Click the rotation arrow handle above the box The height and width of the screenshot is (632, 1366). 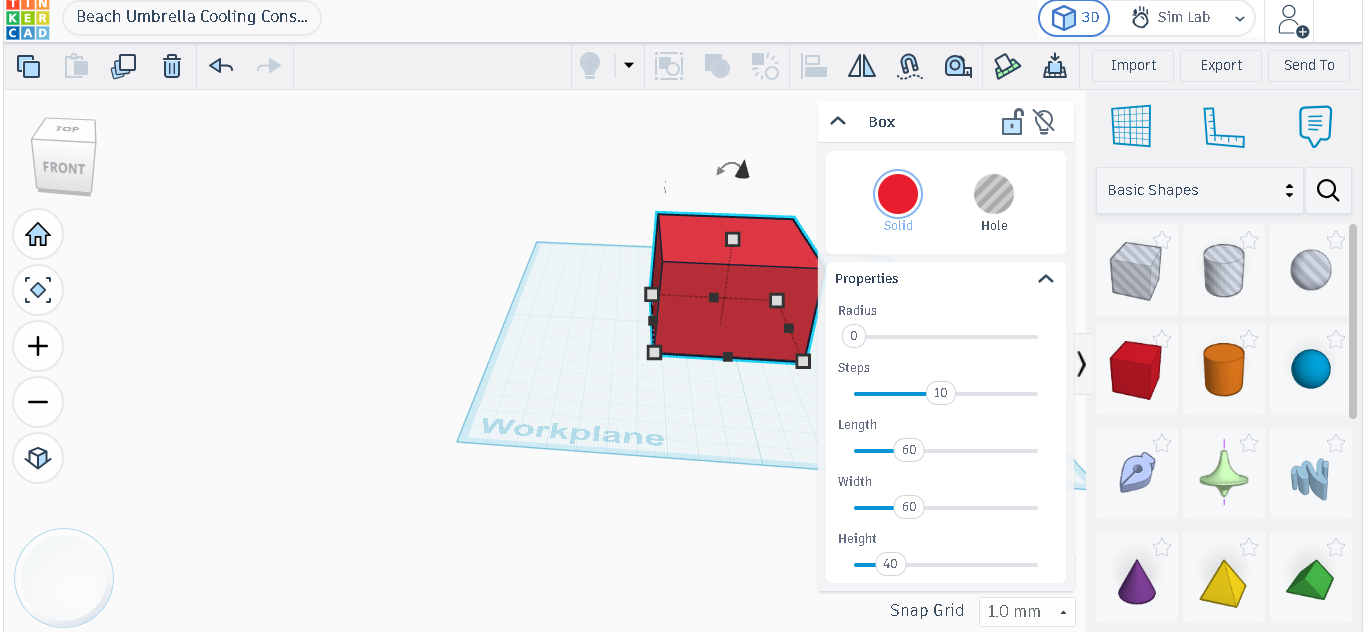click(733, 170)
